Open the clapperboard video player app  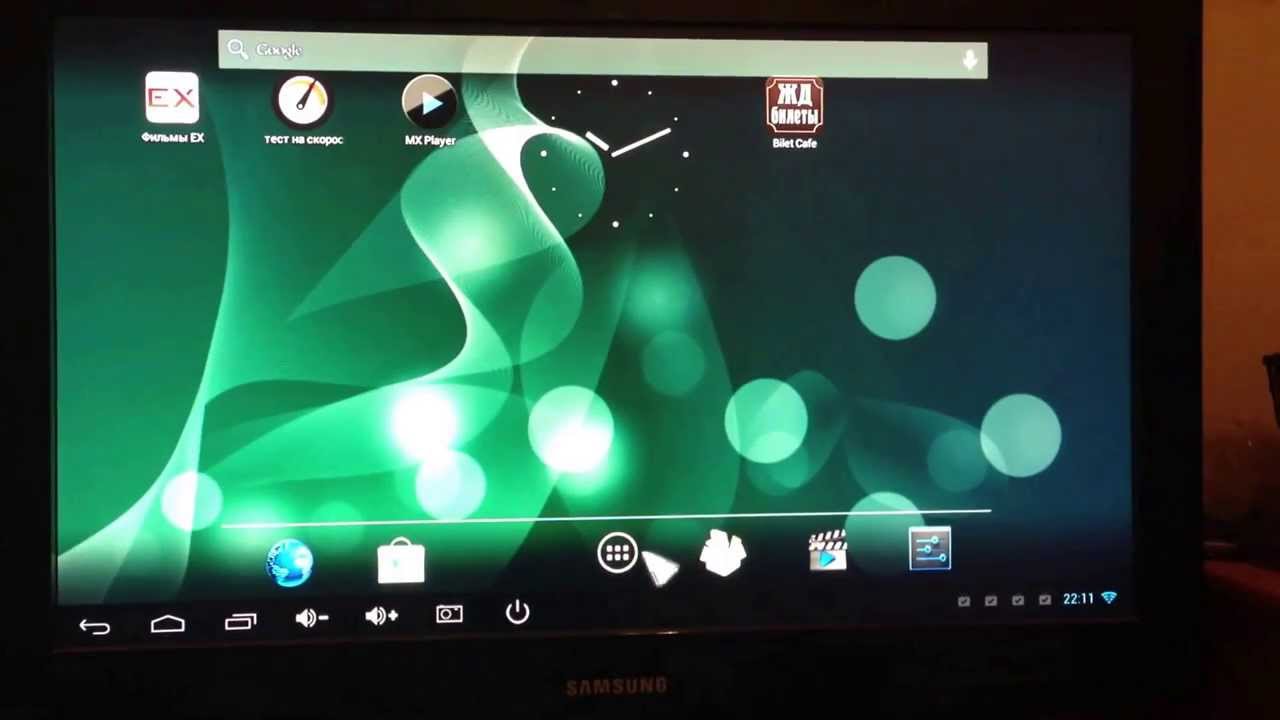point(827,551)
